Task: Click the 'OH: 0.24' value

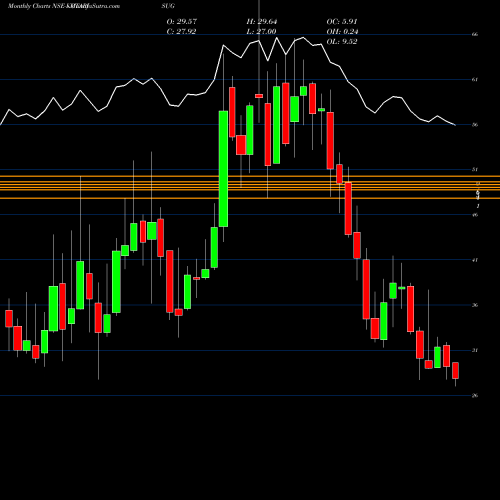Action: [x=342, y=32]
